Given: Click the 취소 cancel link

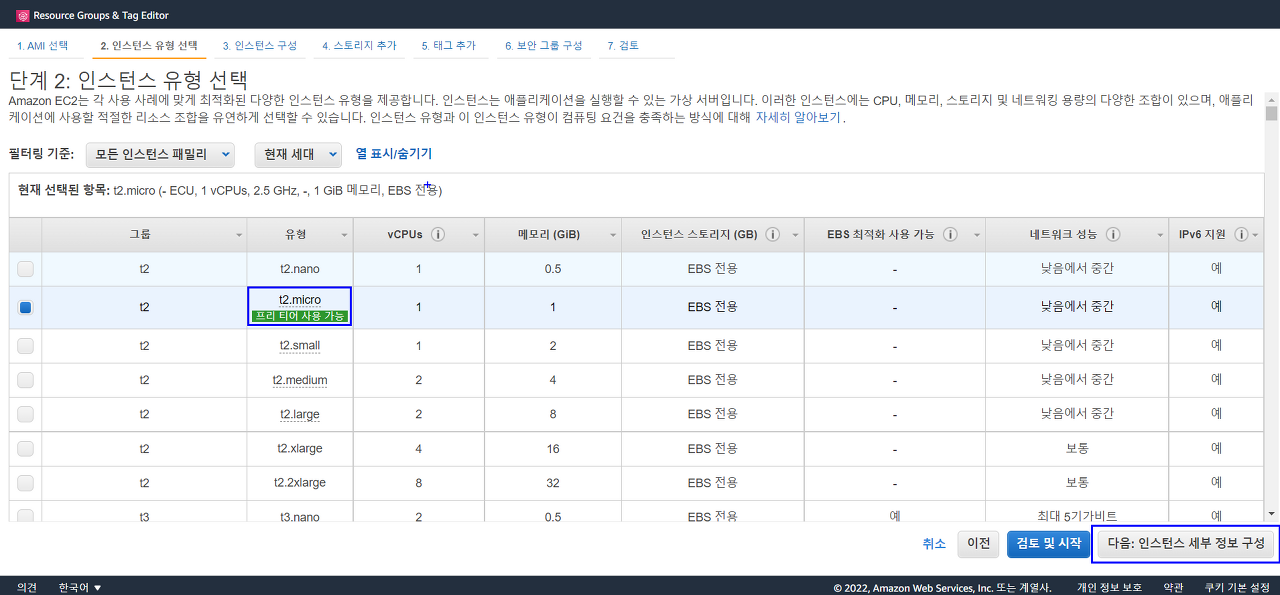Looking at the screenshot, I should (x=934, y=544).
